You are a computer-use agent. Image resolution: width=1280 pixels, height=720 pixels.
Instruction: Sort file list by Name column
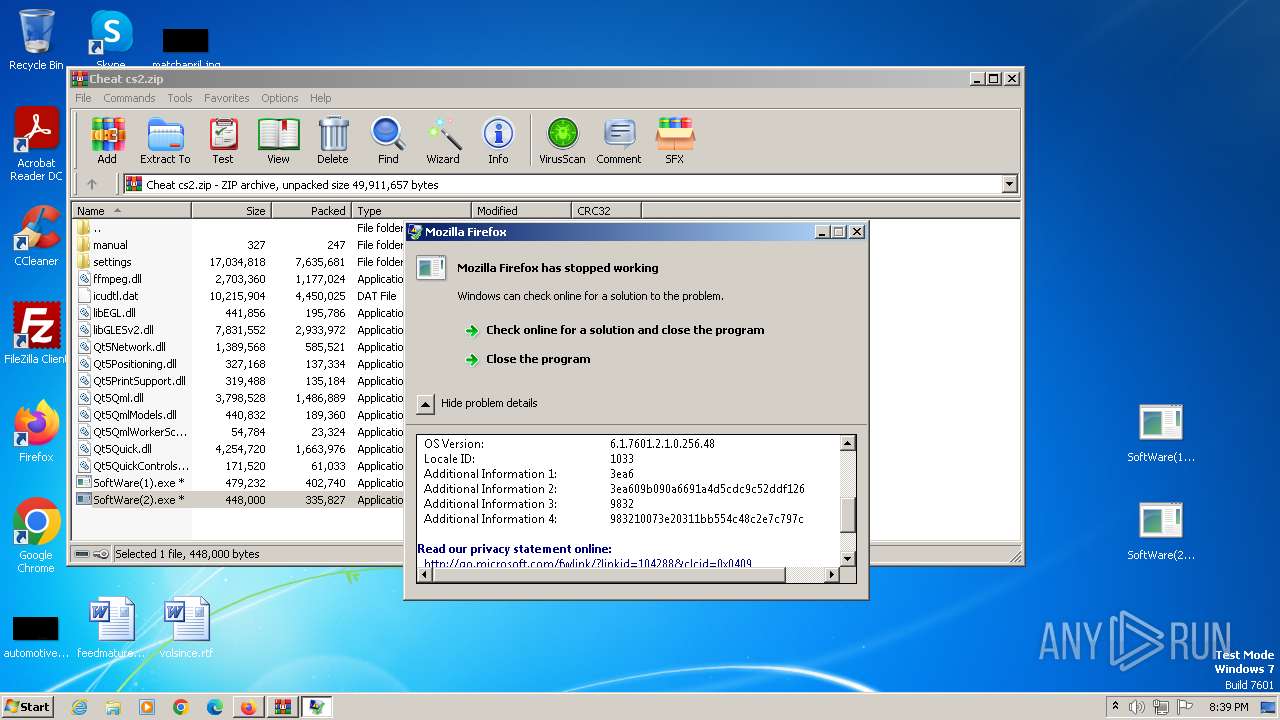click(131, 211)
